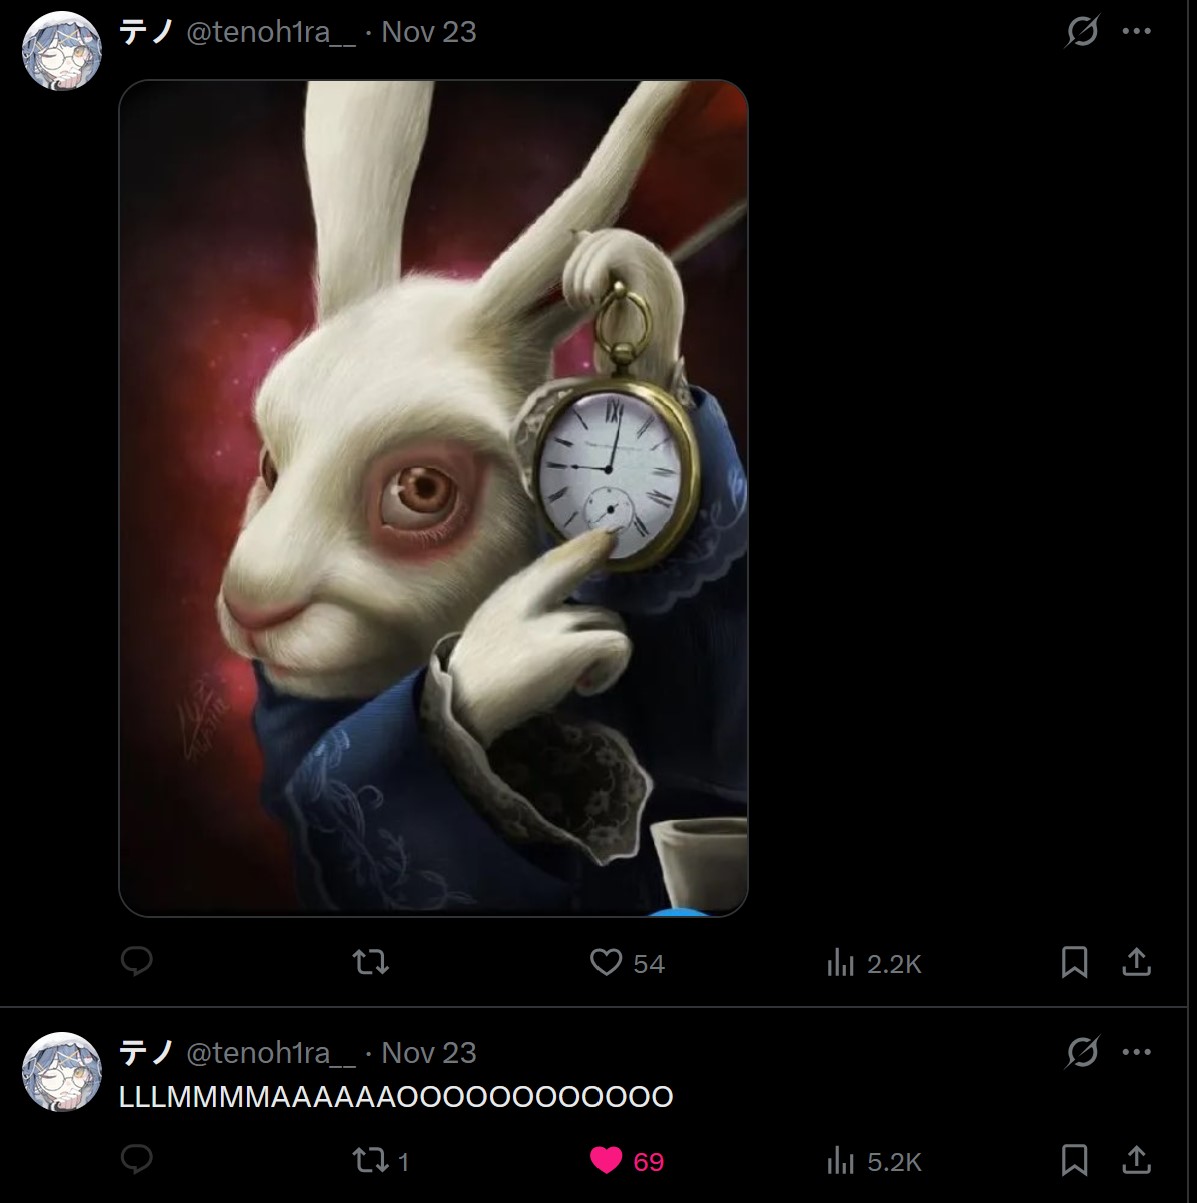
Task: Open more options menu on second post
Action: click(1137, 1052)
